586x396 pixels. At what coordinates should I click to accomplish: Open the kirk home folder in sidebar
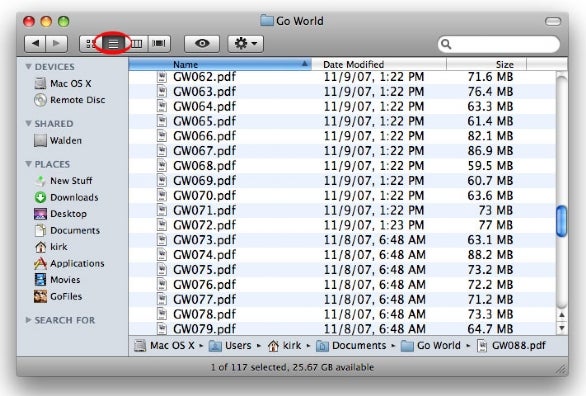pos(51,247)
